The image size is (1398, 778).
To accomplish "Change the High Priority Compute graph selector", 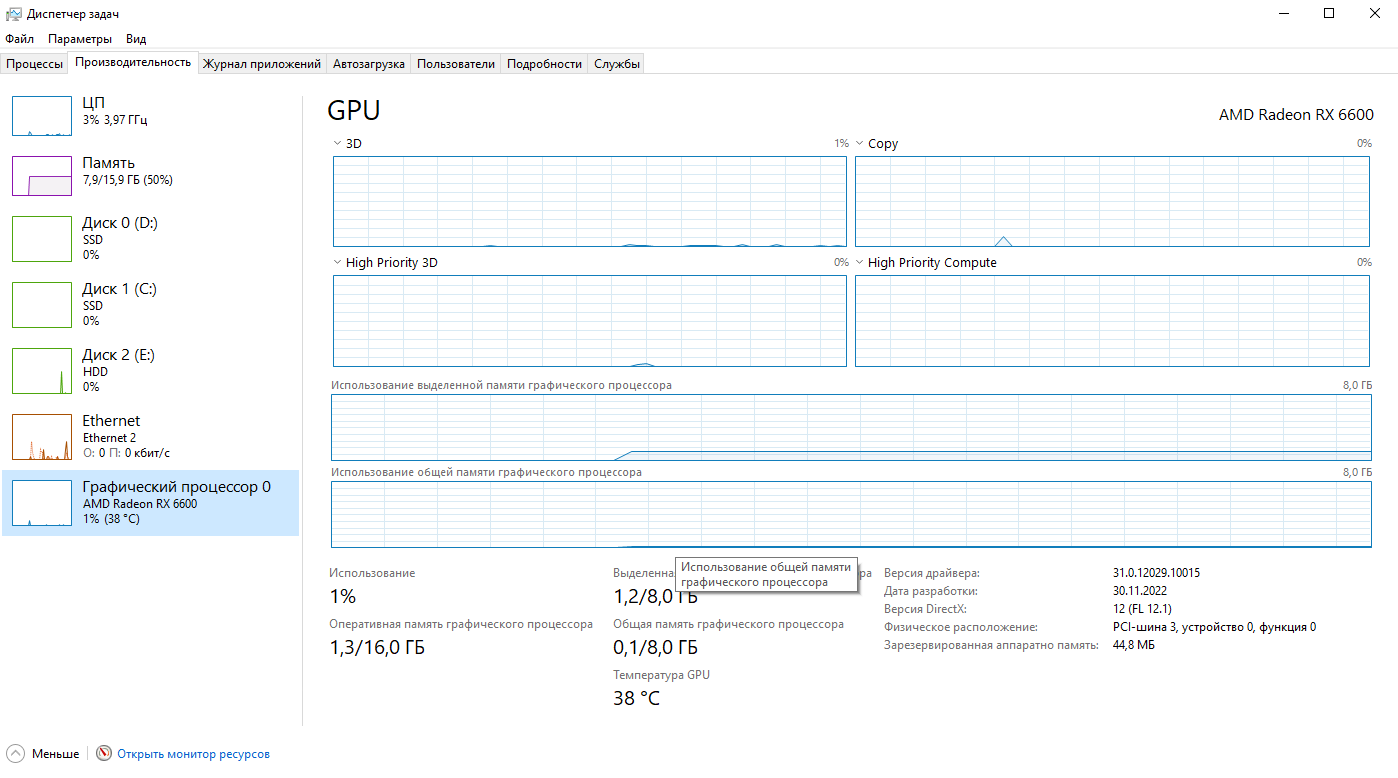I will (860, 262).
